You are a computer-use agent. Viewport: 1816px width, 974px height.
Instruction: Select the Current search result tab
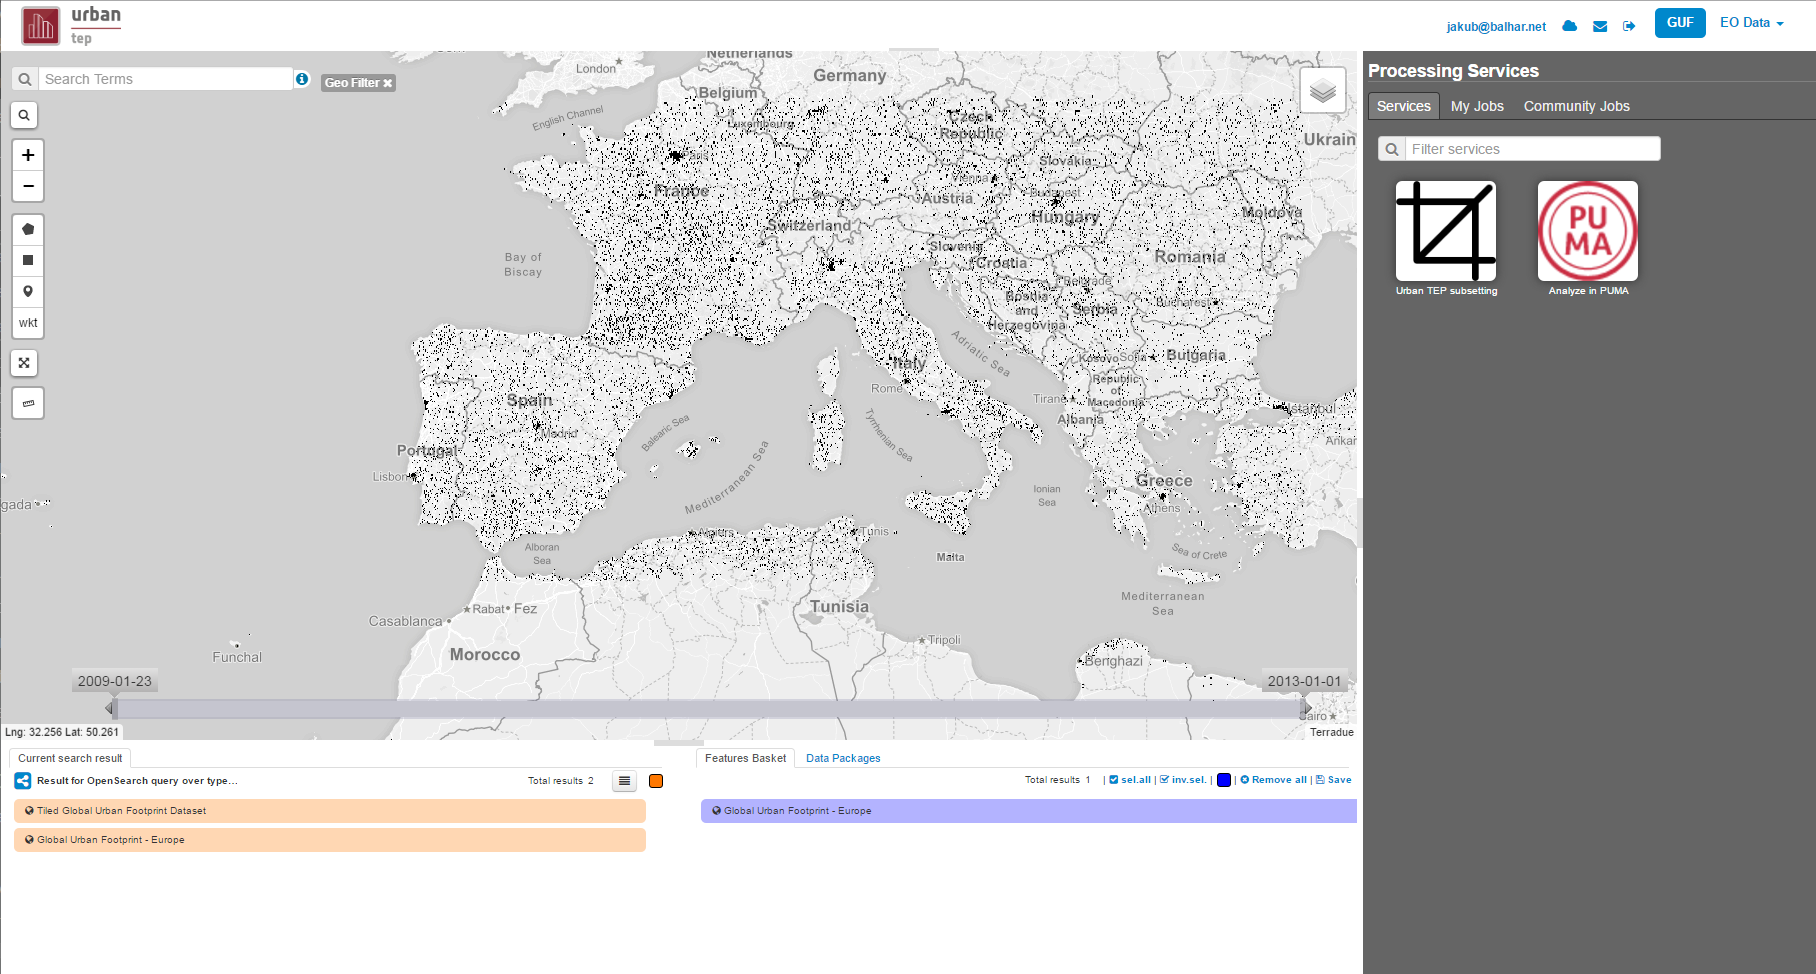point(70,758)
